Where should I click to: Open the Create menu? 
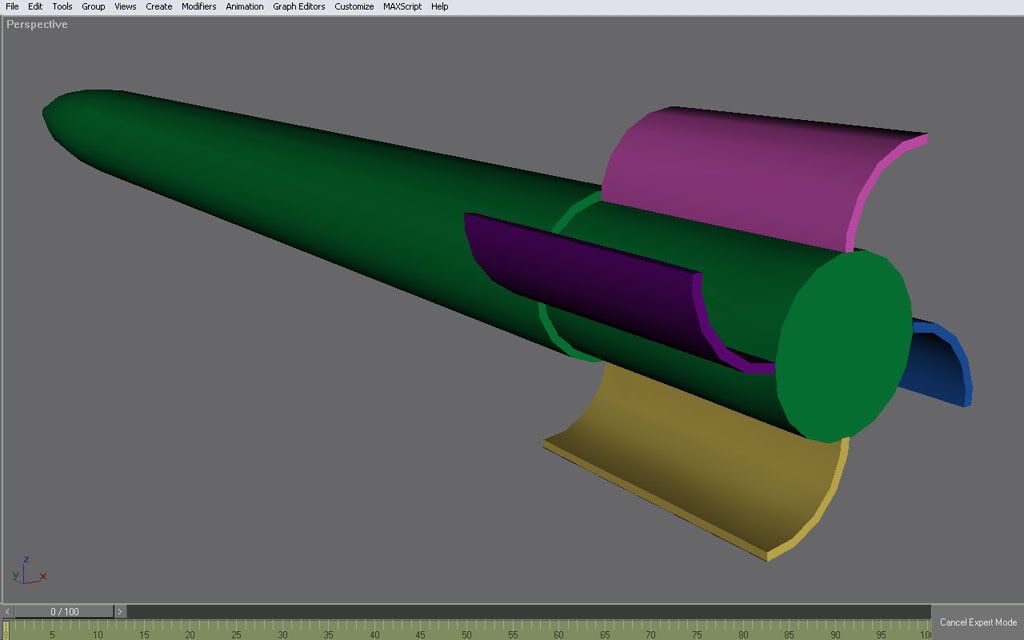coord(159,7)
